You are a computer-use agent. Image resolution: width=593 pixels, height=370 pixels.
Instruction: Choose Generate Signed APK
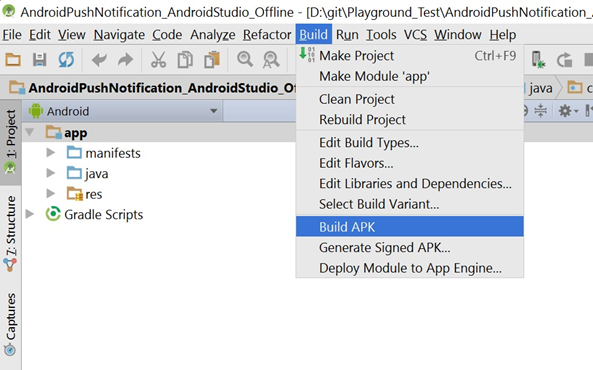[x=410, y=247]
